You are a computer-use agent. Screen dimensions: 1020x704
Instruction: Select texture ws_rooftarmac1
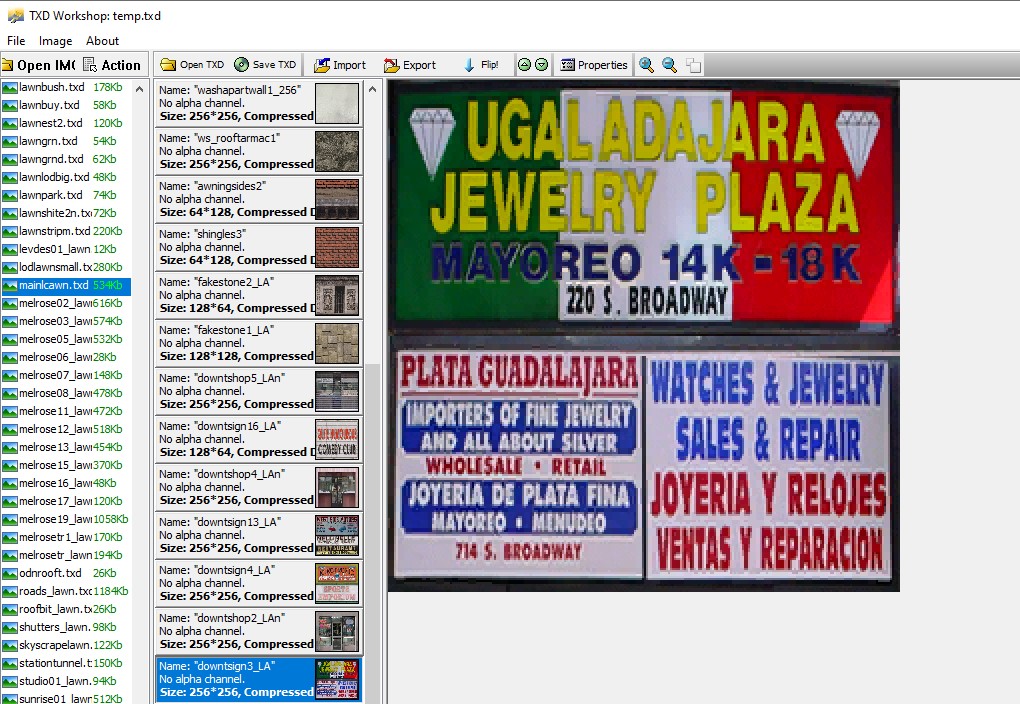coord(258,151)
